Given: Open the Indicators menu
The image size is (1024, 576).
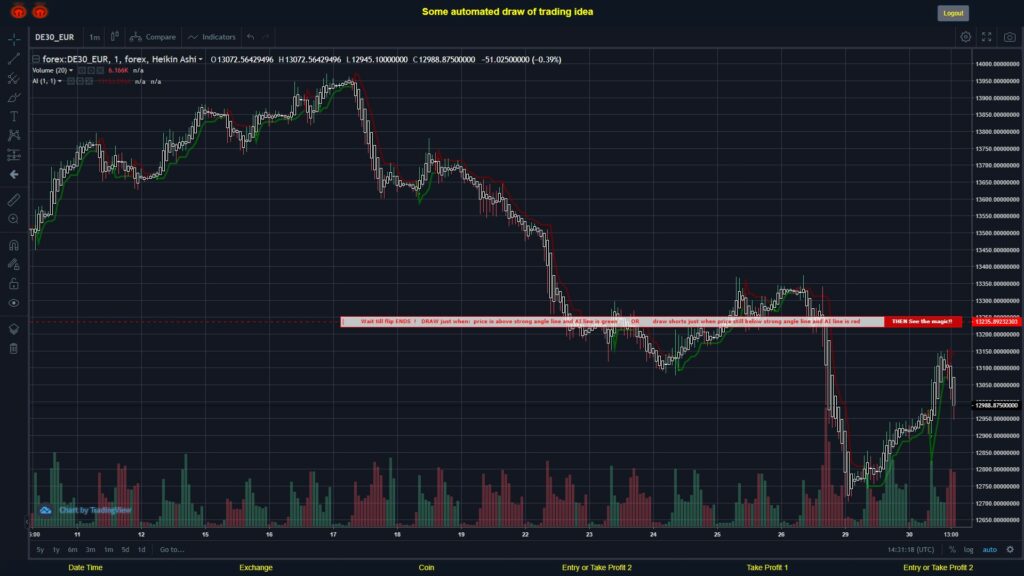Looking at the screenshot, I should tap(212, 37).
